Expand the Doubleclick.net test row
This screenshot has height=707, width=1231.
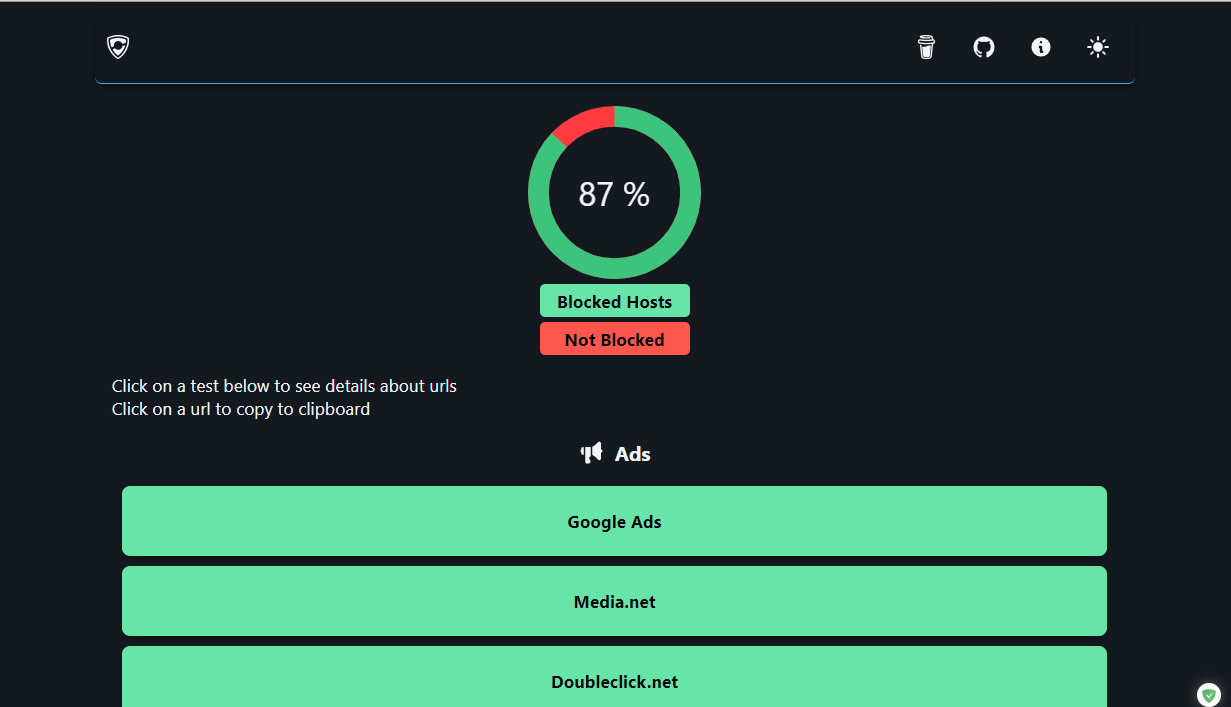614,677
